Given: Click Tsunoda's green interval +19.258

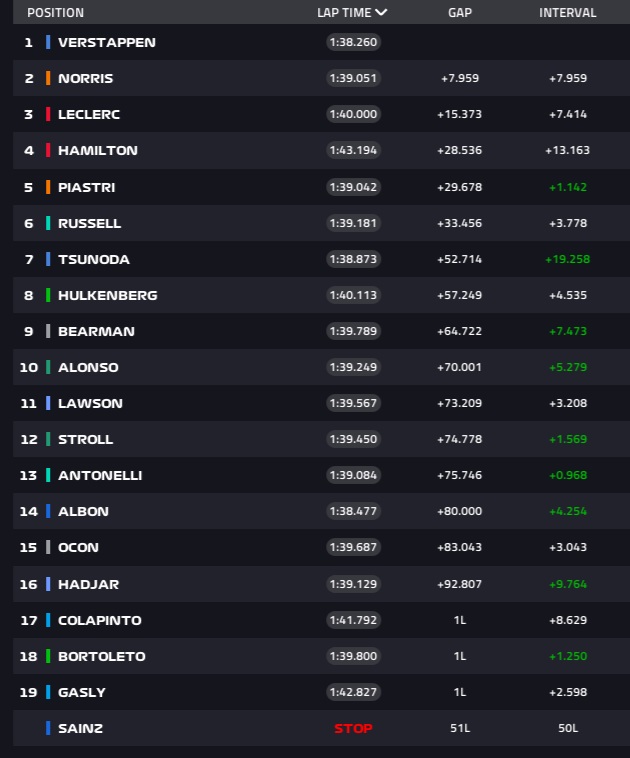Looking at the screenshot, I should tap(567, 259).
